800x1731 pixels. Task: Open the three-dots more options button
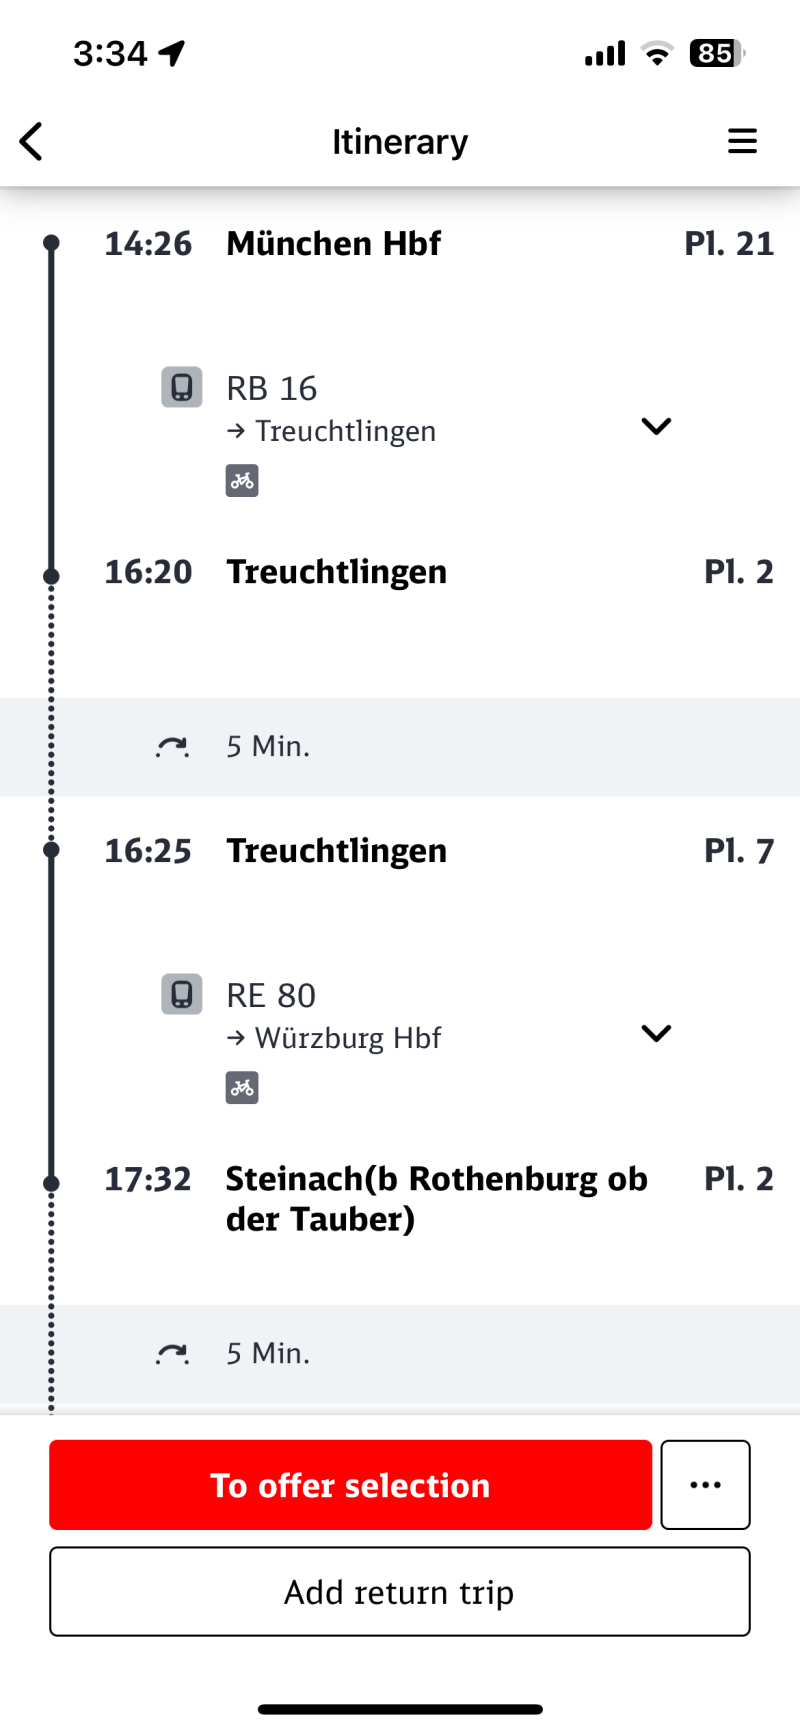pyautogui.click(x=706, y=1485)
